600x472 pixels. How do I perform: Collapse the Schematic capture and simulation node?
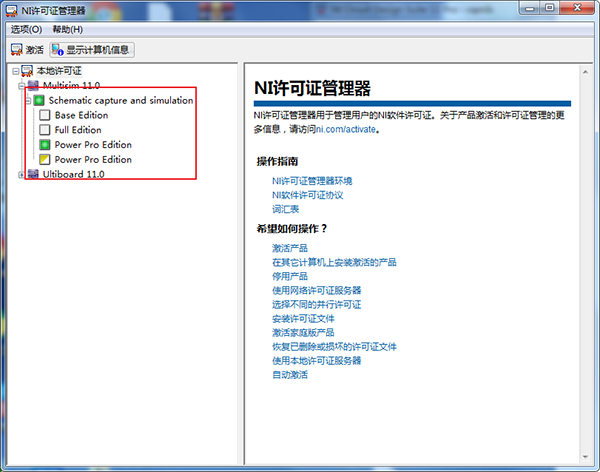tap(28, 101)
